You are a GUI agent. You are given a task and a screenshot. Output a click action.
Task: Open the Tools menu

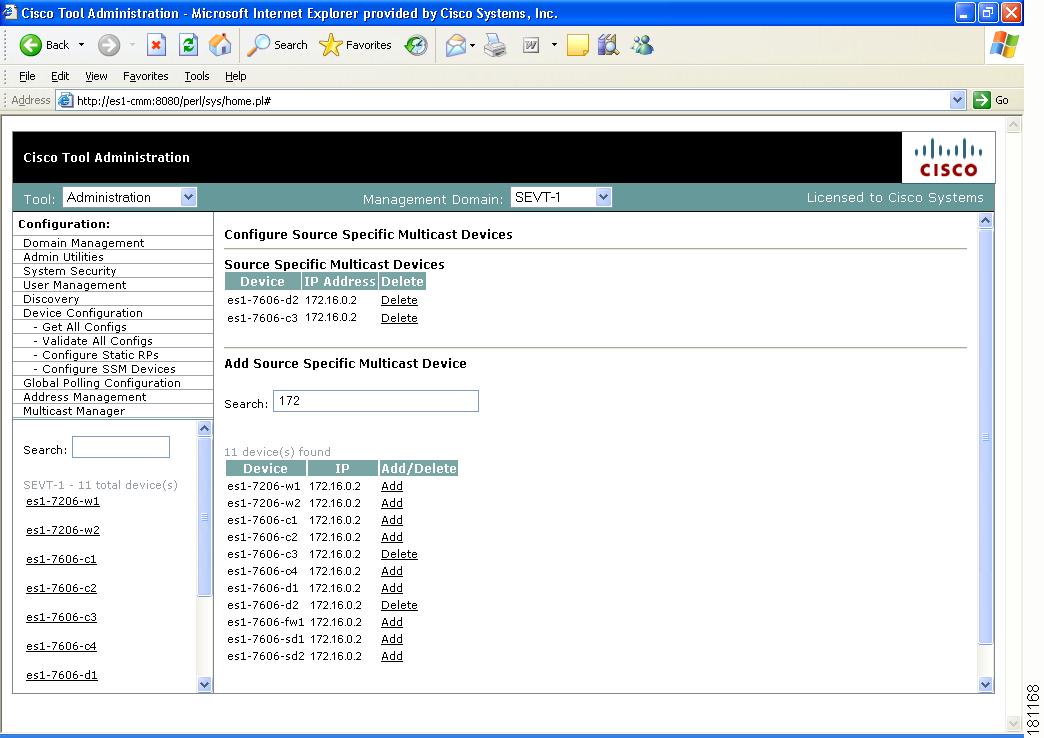196,76
